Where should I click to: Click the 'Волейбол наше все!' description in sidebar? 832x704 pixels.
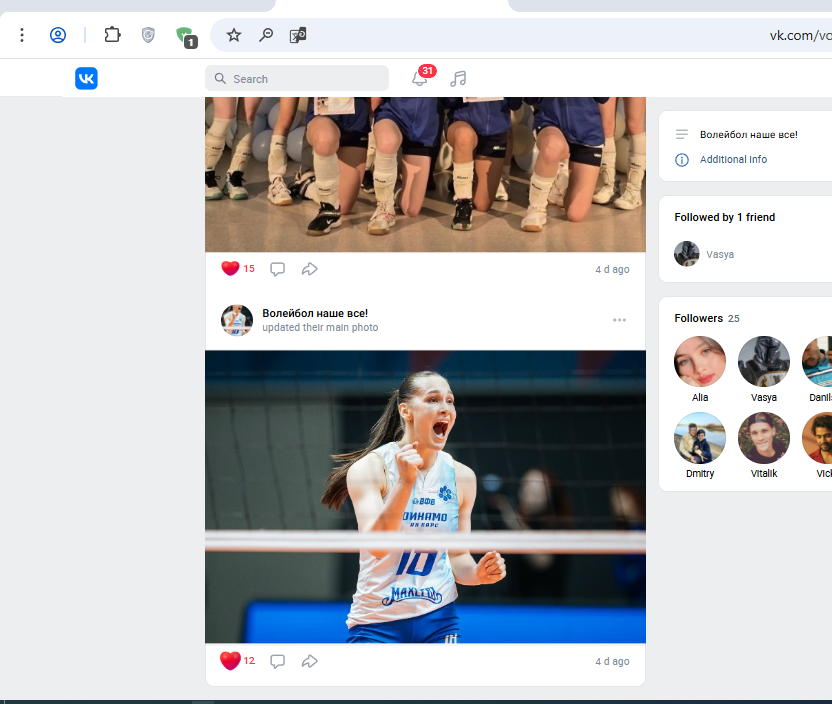click(748, 134)
